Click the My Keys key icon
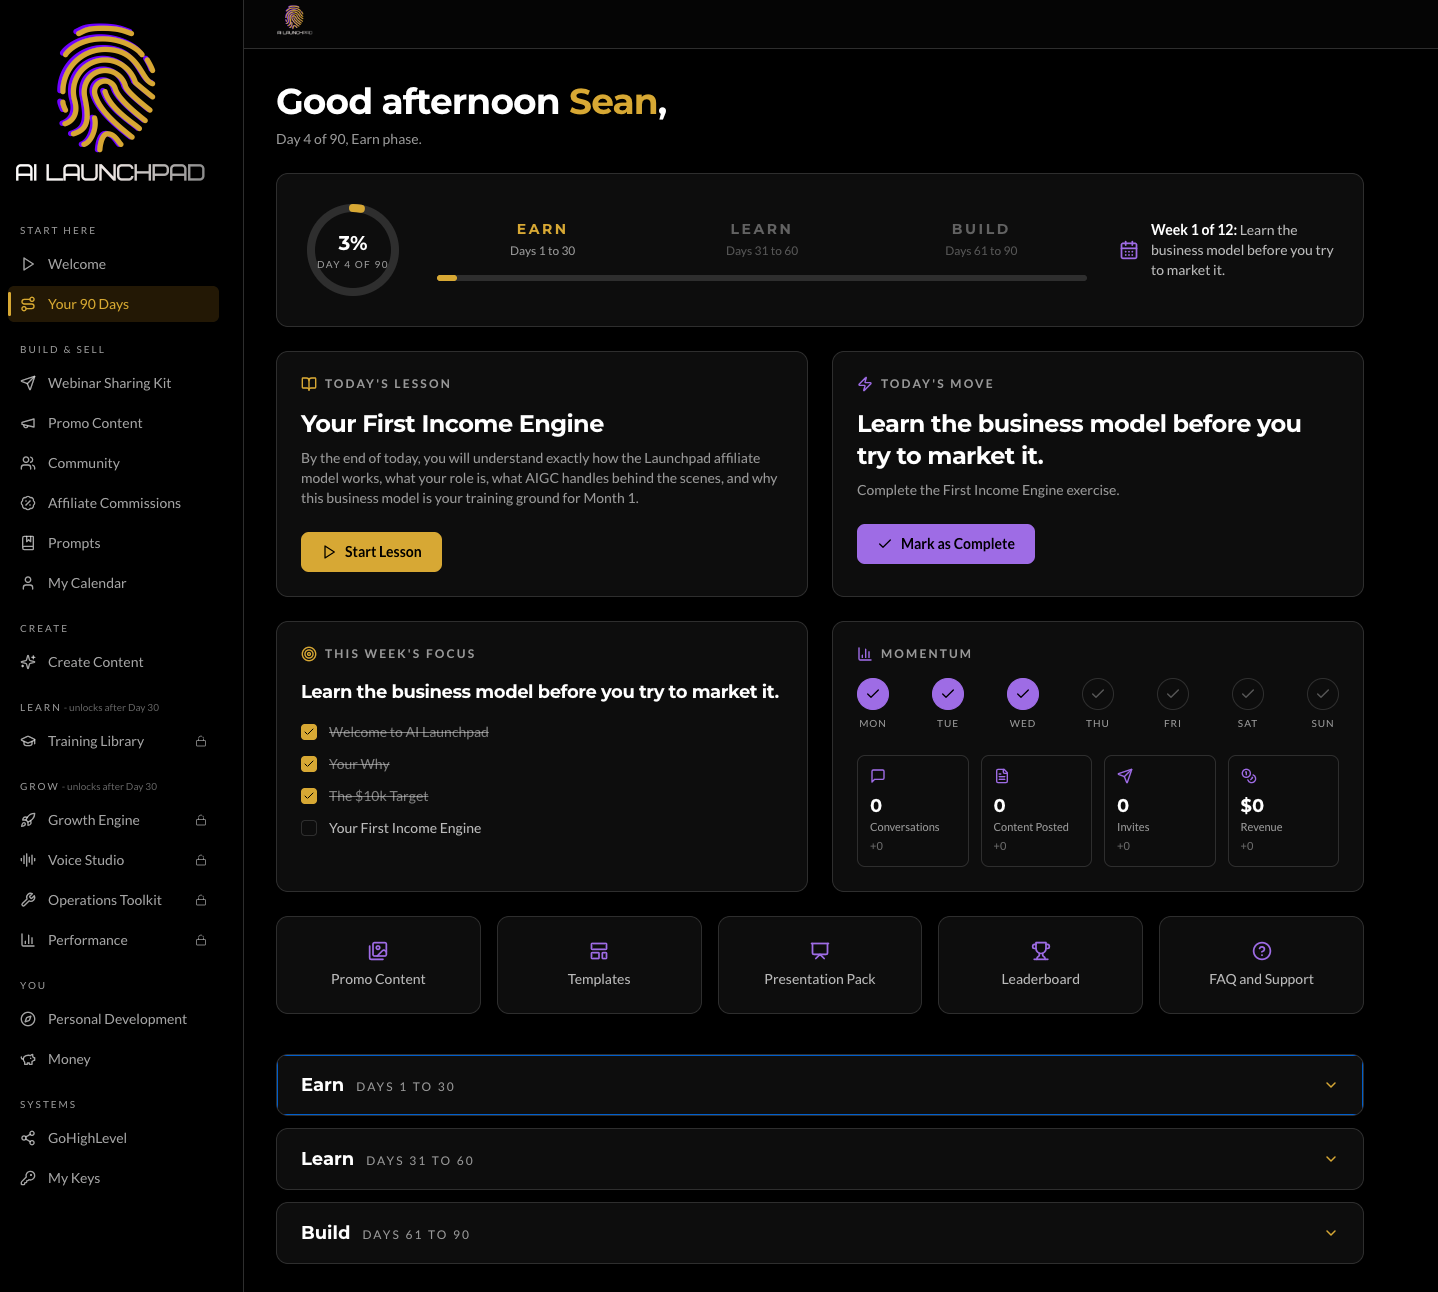 coord(28,1178)
